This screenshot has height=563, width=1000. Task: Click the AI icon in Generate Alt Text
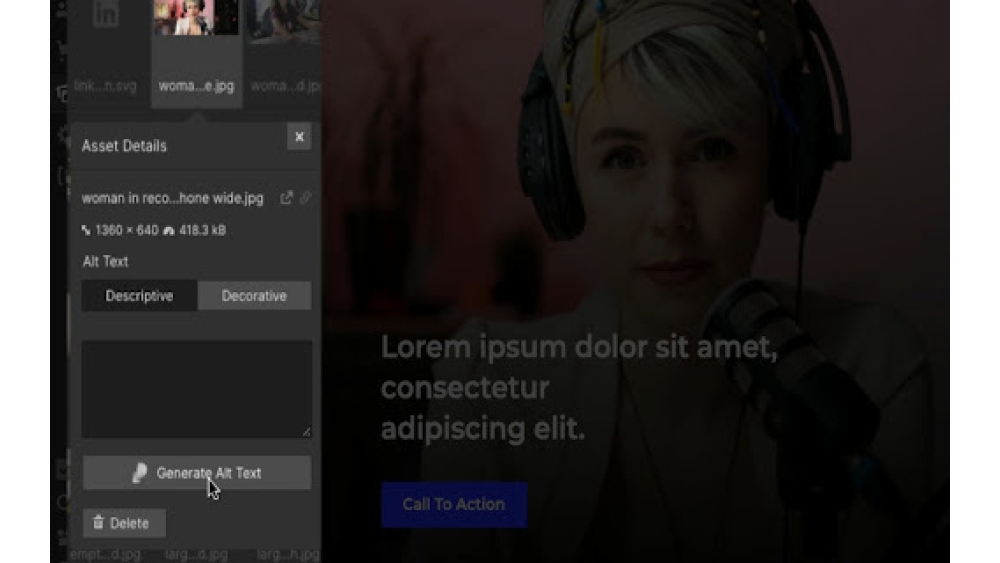point(139,473)
